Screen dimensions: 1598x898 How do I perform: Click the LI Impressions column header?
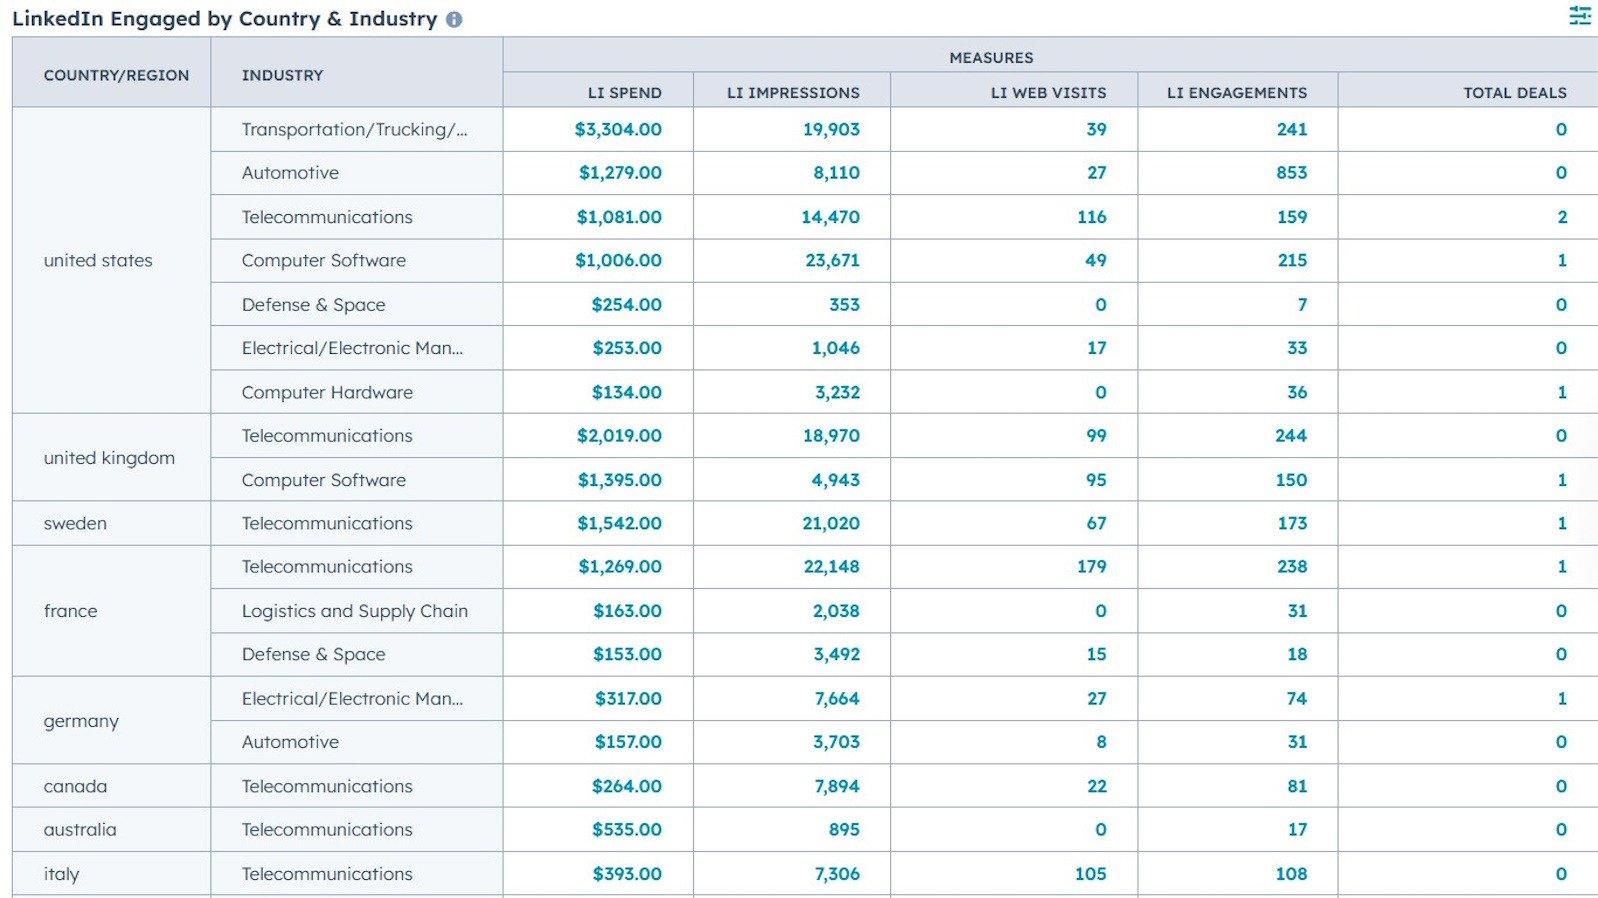point(792,92)
